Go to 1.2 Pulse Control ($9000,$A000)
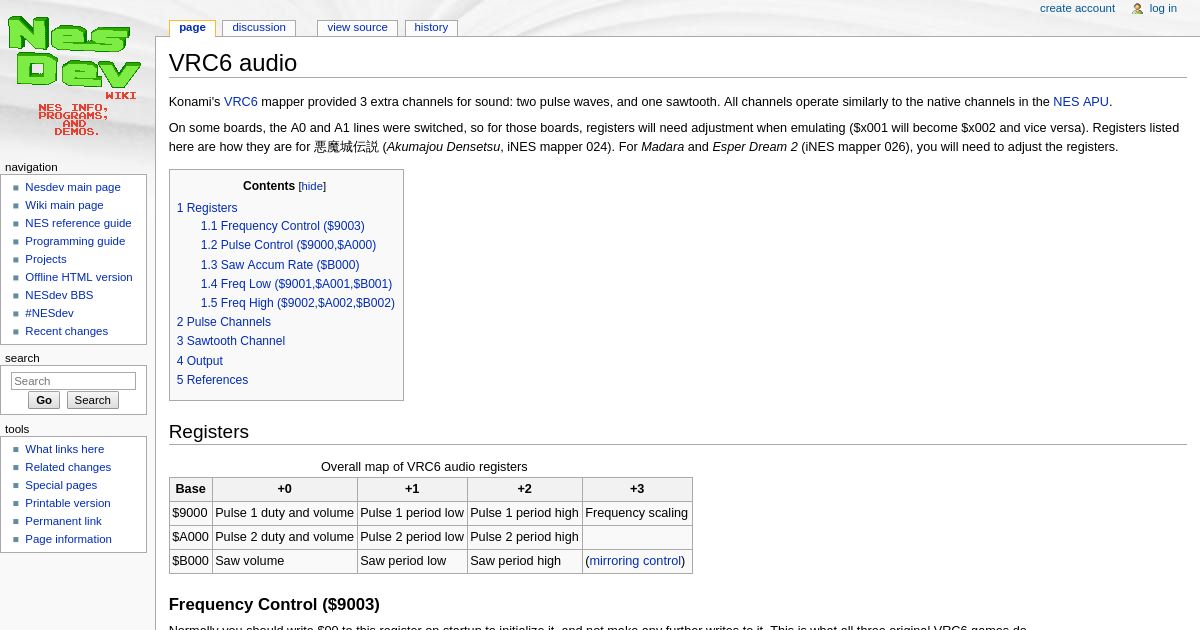The height and width of the screenshot is (630, 1200). (288, 245)
